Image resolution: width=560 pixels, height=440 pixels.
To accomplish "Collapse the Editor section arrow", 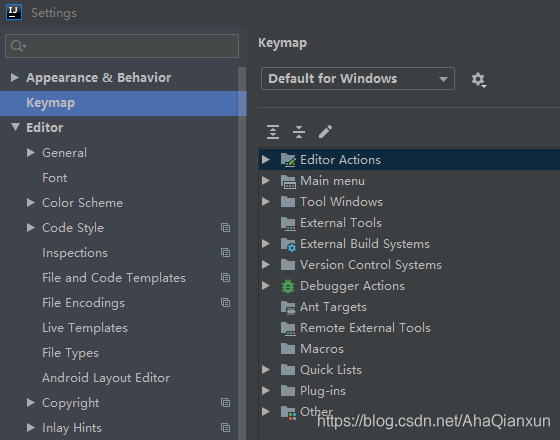I will [15, 127].
